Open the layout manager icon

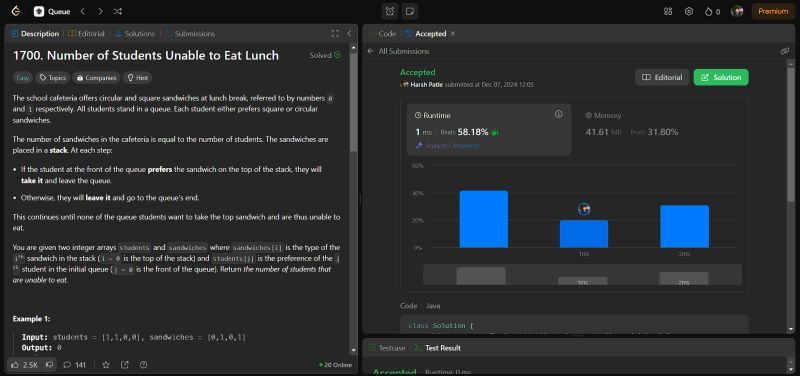coord(668,11)
